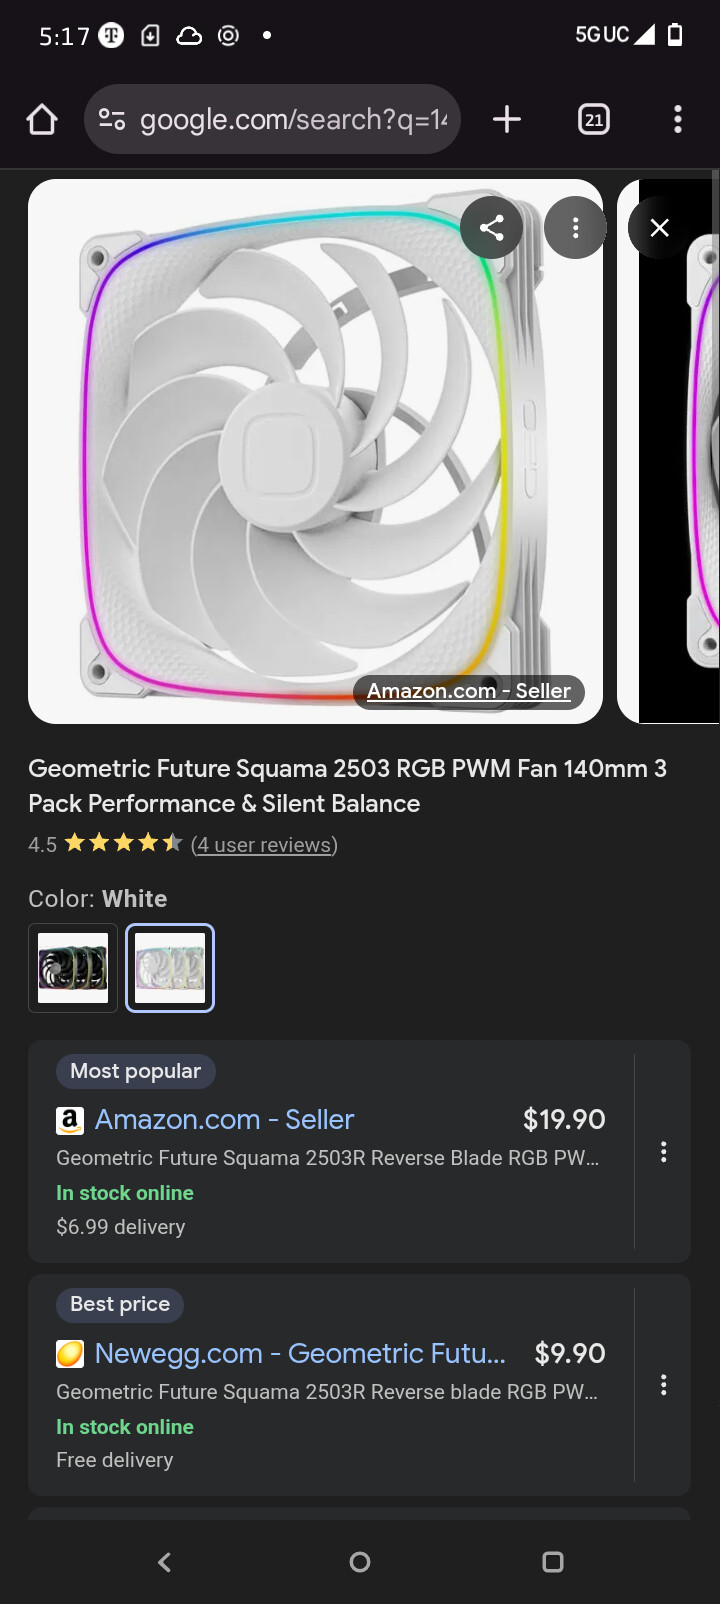Open a new tab with plus icon
The height and width of the screenshot is (1604, 720).
(507, 120)
